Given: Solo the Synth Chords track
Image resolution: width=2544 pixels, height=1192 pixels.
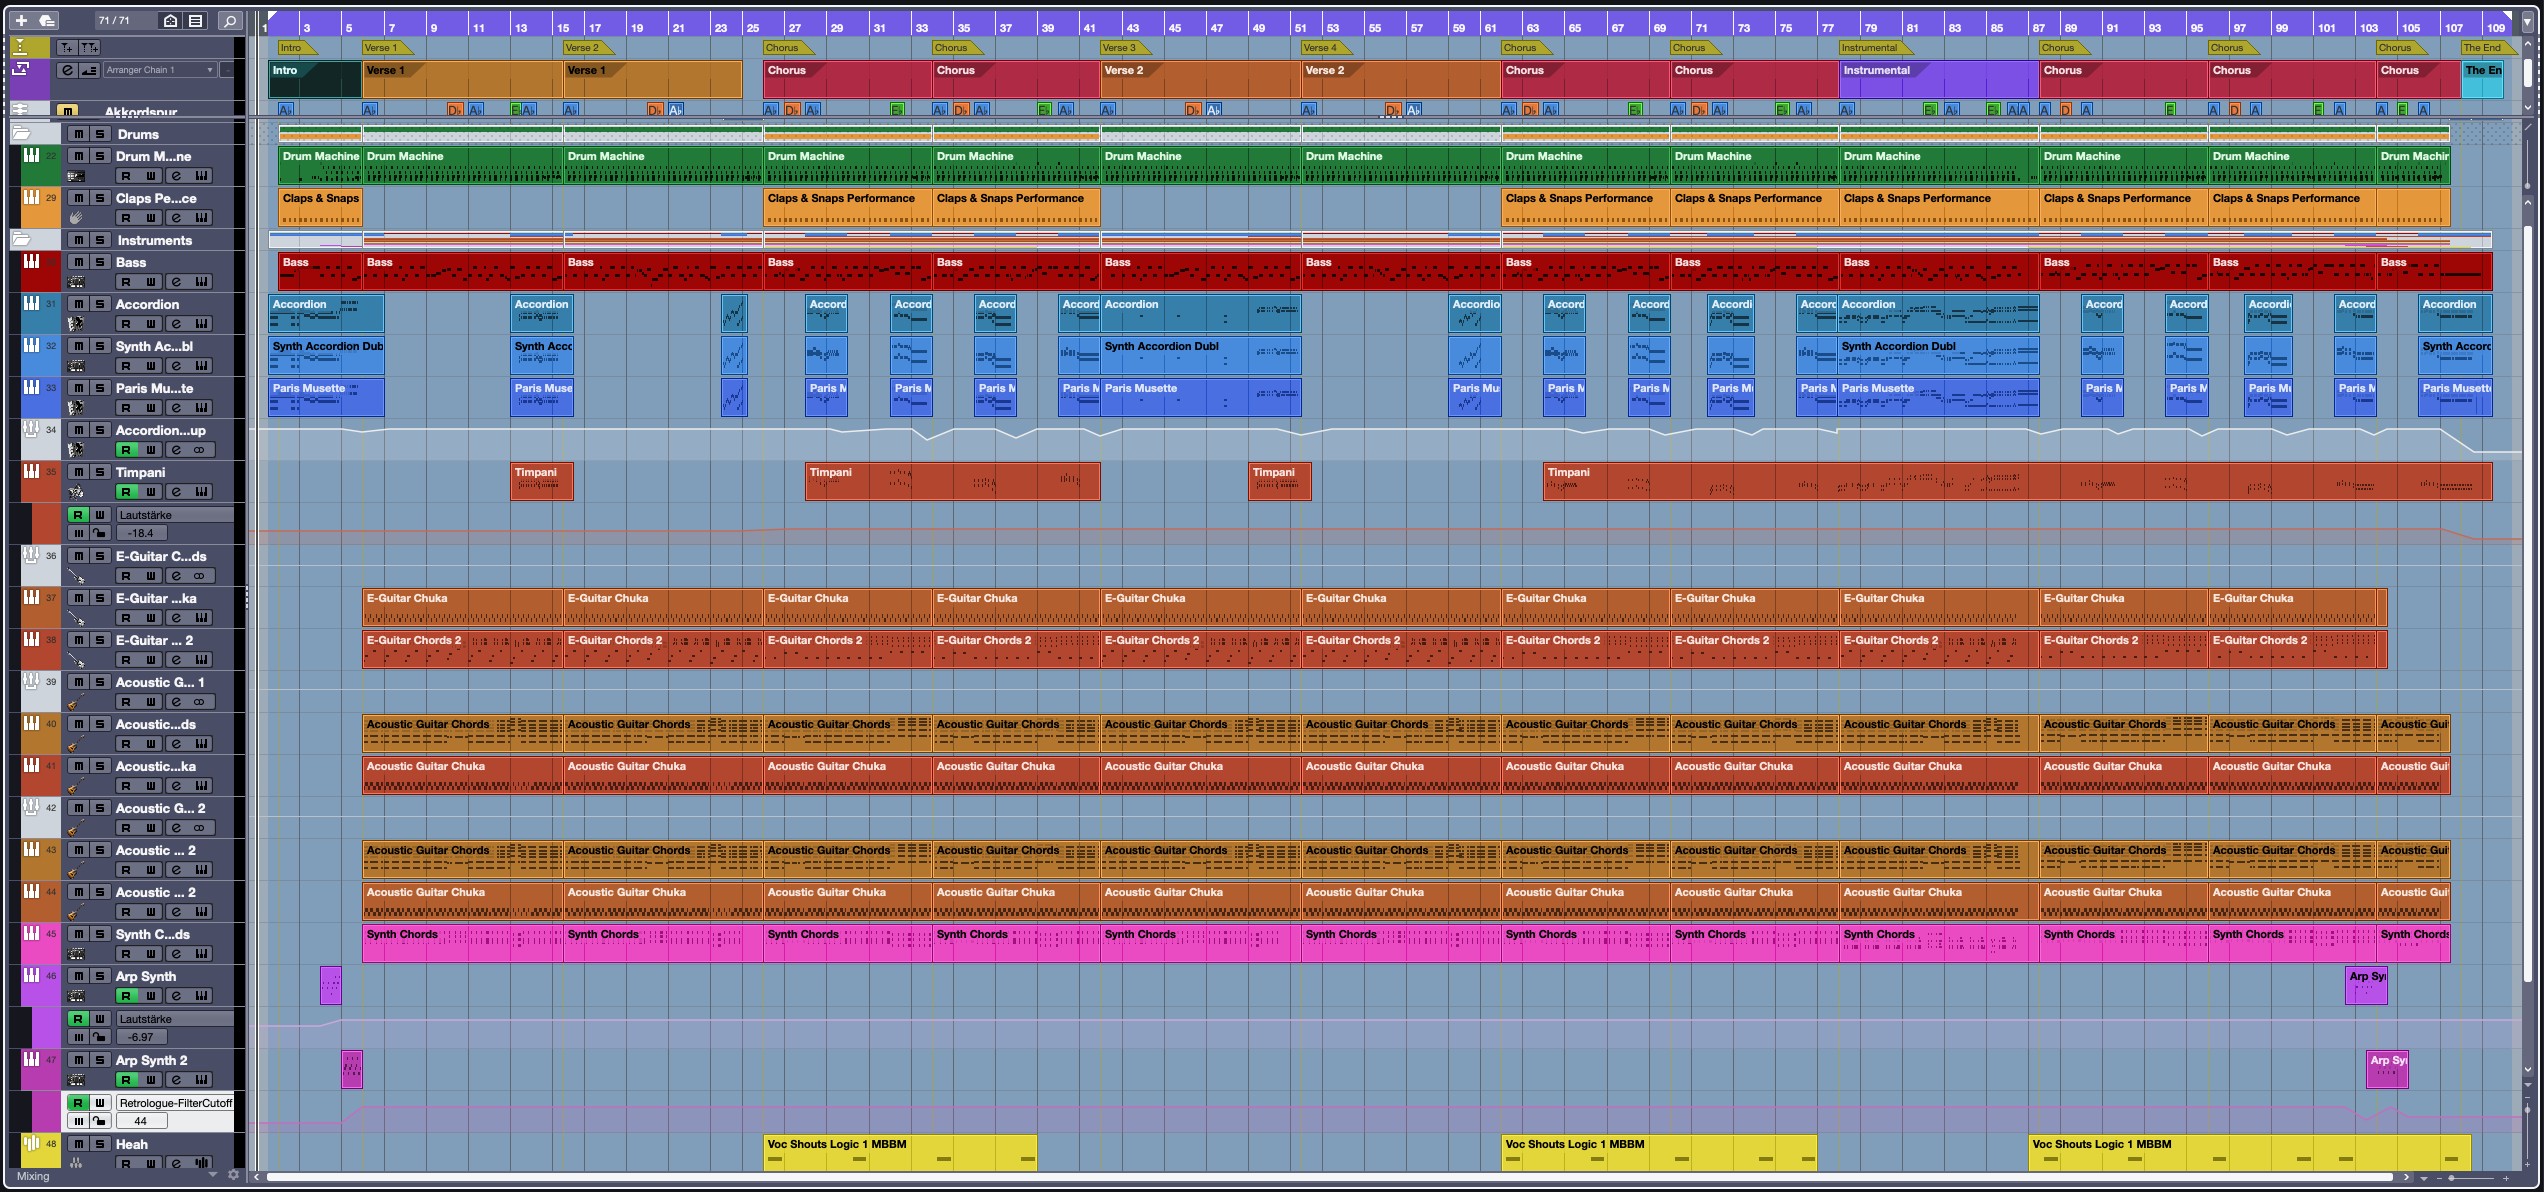Looking at the screenshot, I should coord(100,934).
